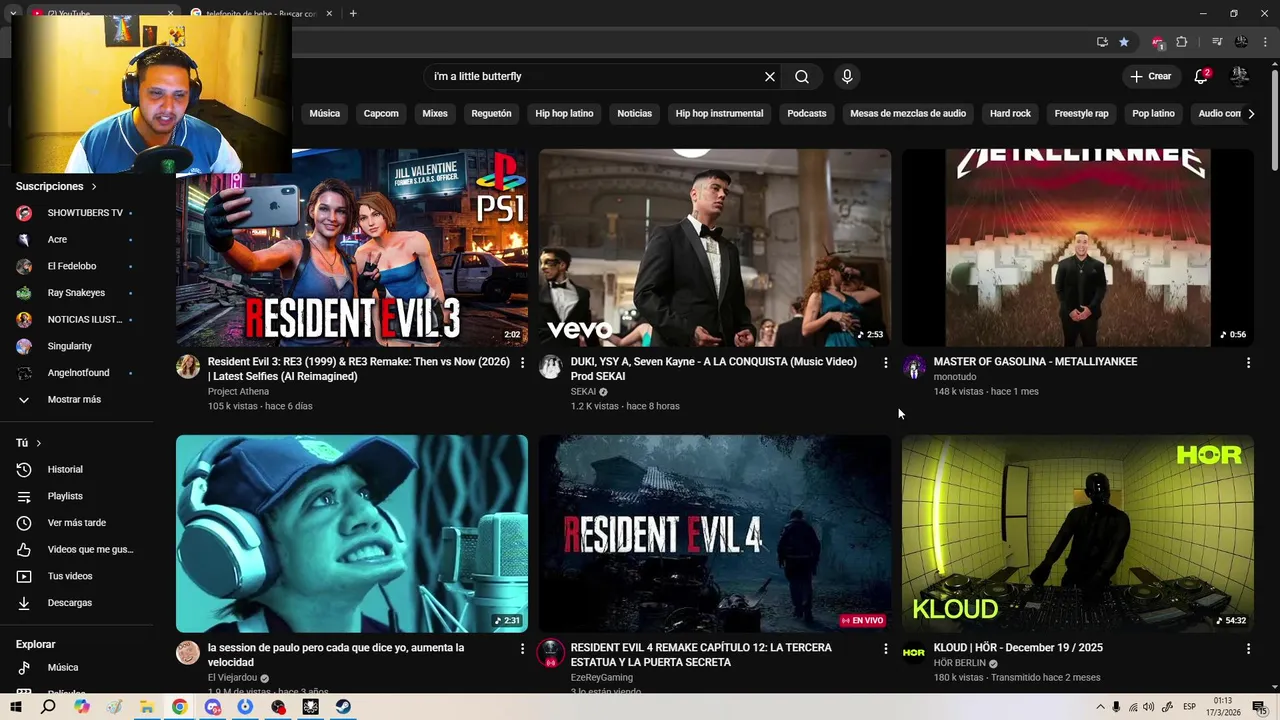Open more options for A LA CONQUISTA video
The image size is (1280, 720).
tap(885, 363)
